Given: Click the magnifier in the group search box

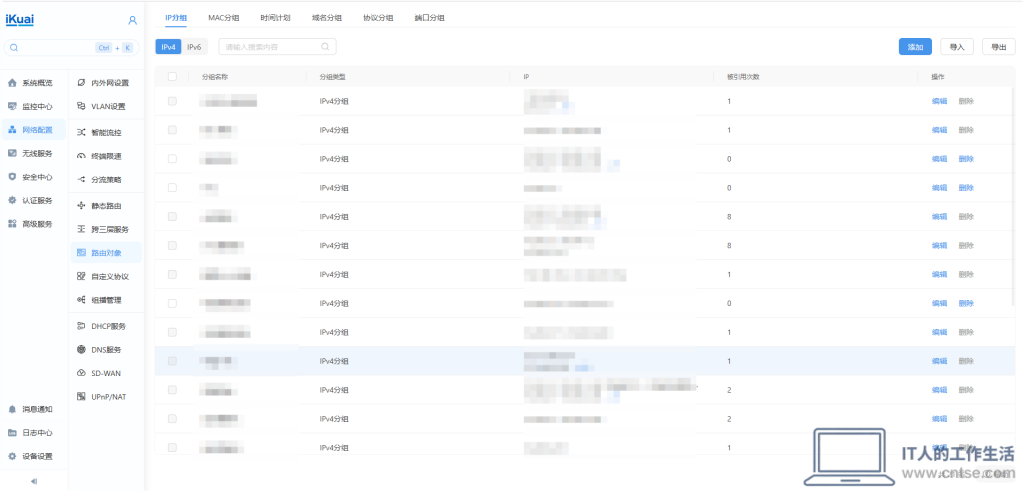Looking at the screenshot, I should click(x=325, y=46).
